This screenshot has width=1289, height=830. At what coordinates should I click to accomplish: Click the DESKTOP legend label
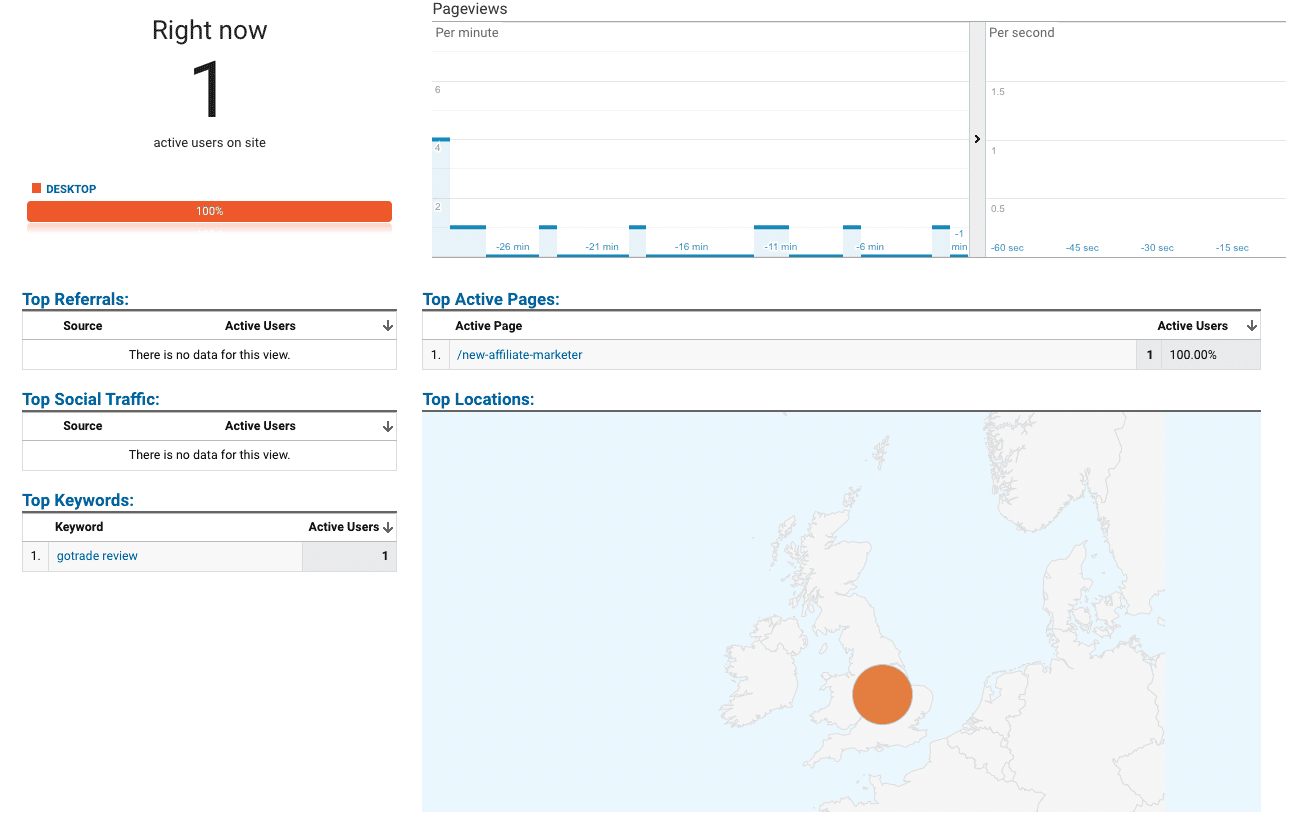click(x=71, y=189)
